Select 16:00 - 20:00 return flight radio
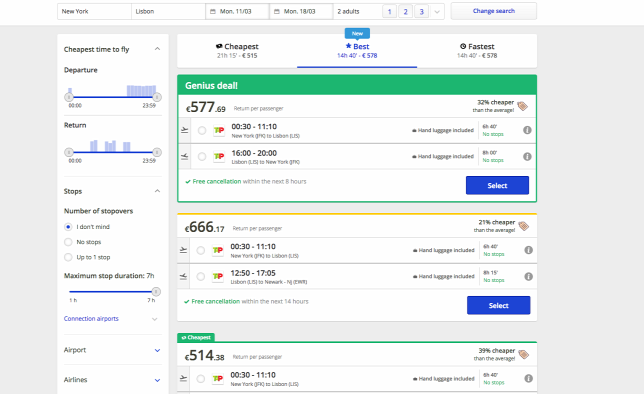Viewport: 644px width, 394px height. [x=202, y=157]
